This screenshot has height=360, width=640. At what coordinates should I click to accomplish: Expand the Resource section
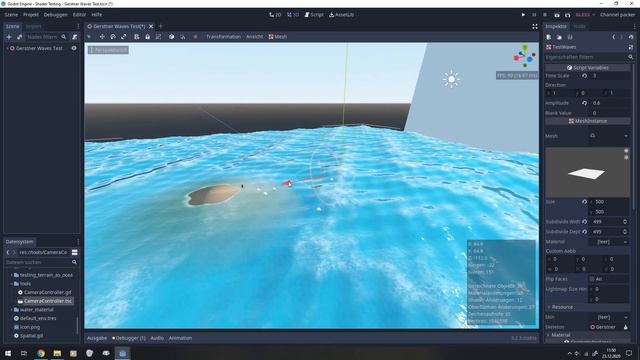click(588, 307)
